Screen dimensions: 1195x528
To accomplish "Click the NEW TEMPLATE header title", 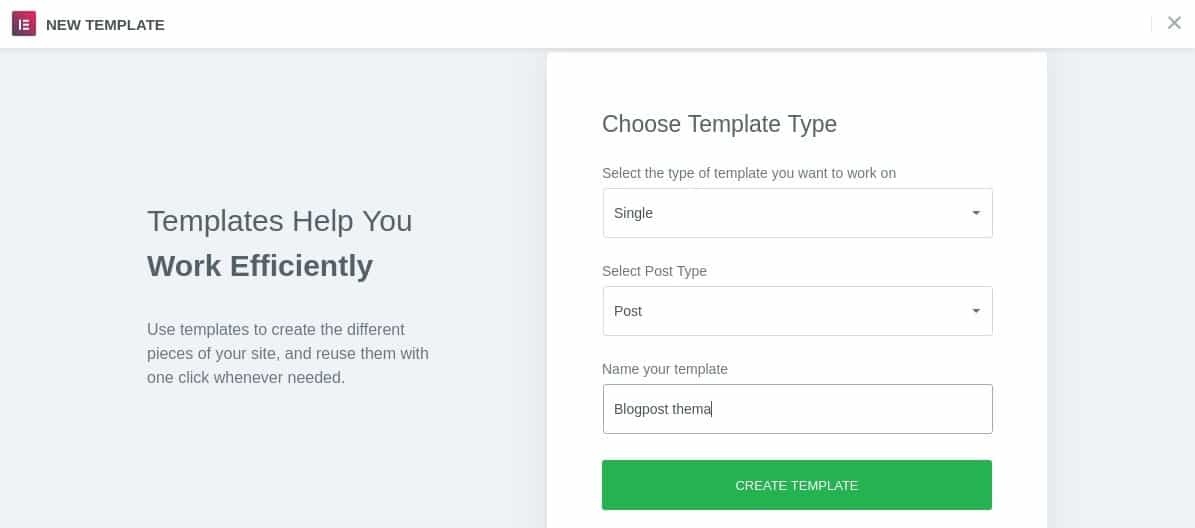I will 105,24.
